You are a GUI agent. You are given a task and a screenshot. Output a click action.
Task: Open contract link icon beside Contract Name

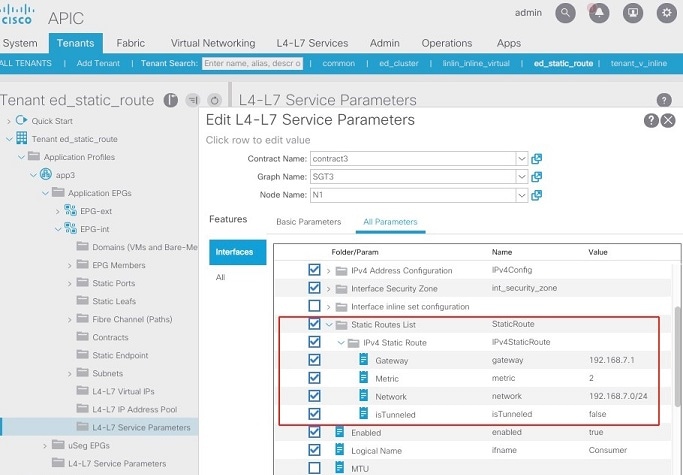pyautogui.click(x=536, y=159)
